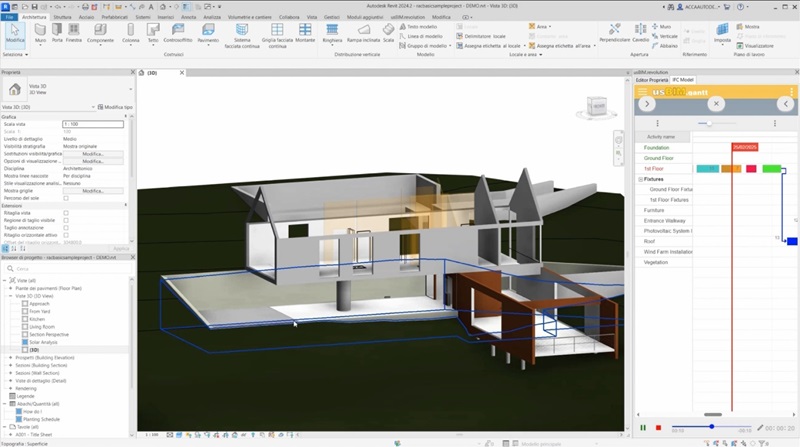Open the File menu

click(9, 17)
